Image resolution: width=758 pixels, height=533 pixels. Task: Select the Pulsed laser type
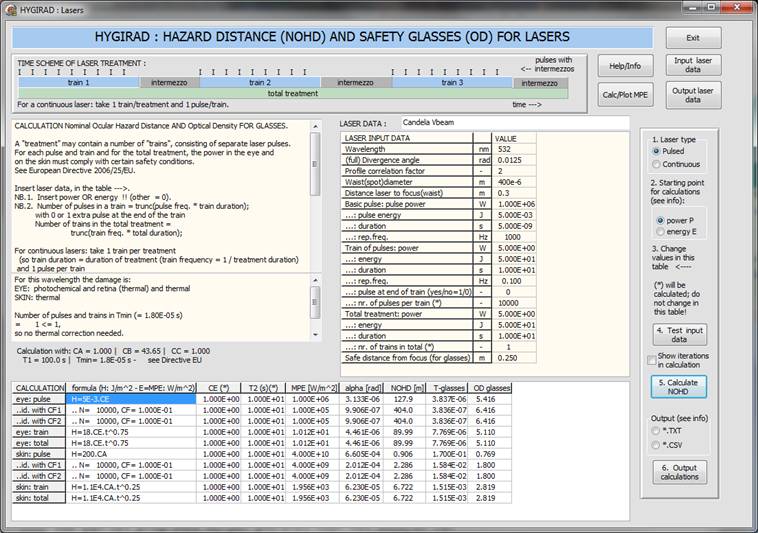pyautogui.click(x=656, y=151)
